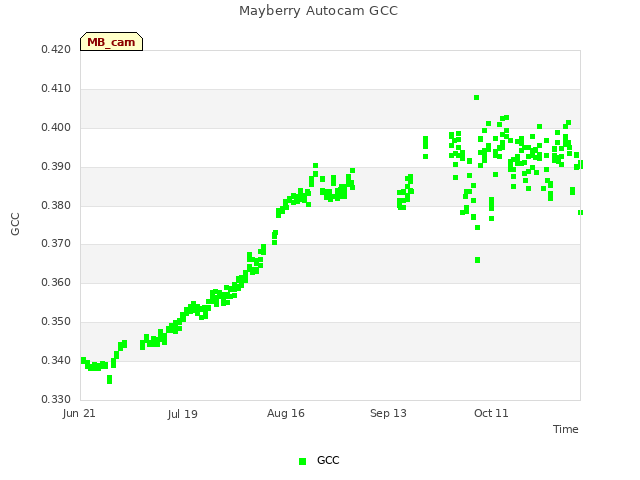Click the GCC legend label text
The width and height of the screenshot is (640, 480).
[x=328, y=460]
